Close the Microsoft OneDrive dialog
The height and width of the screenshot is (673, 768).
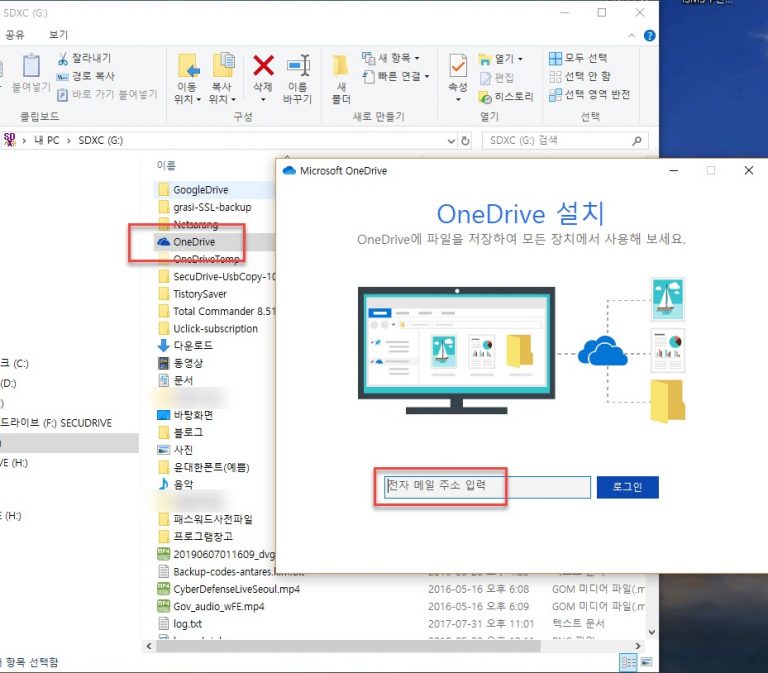748,170
